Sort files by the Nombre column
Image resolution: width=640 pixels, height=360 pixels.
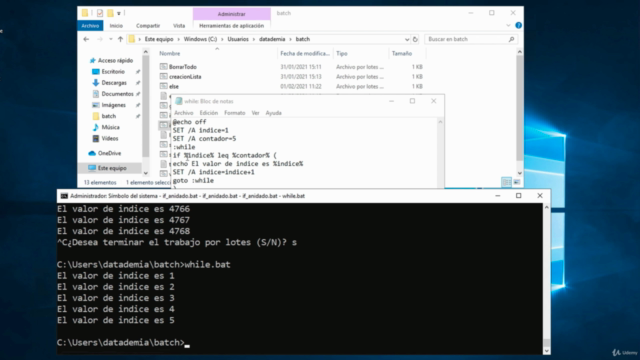[169, 53]
